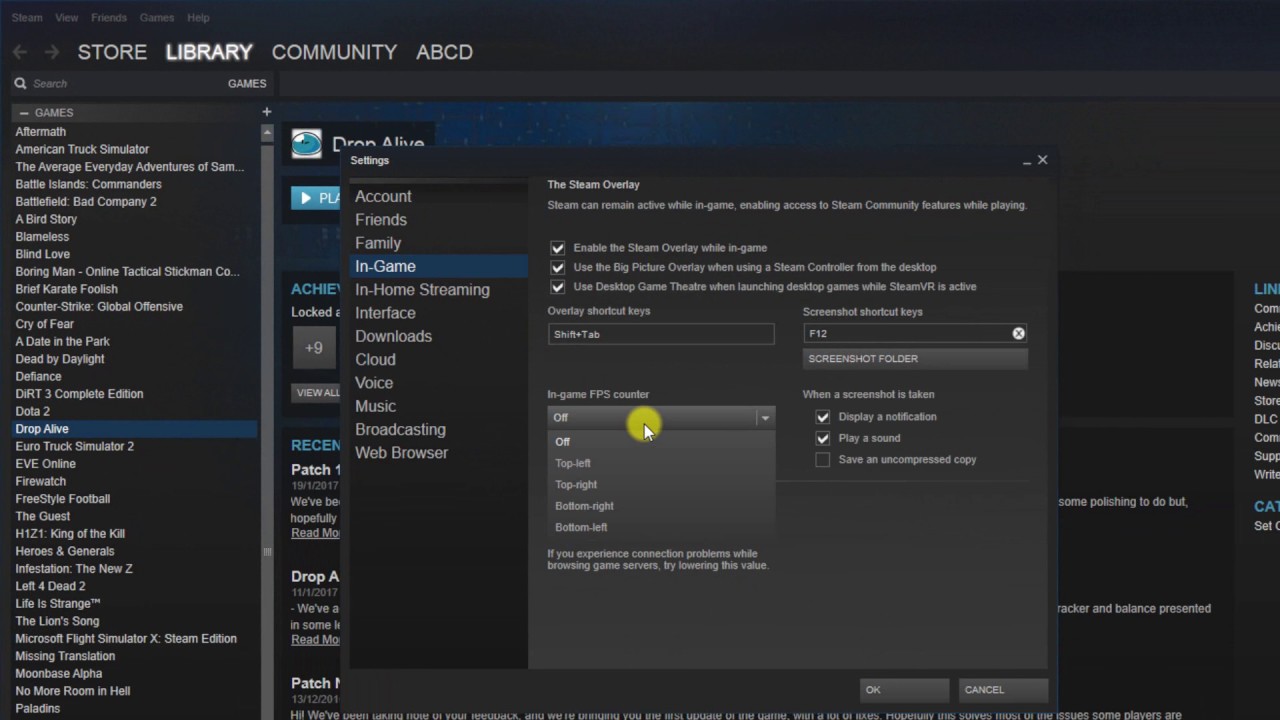The width and height of the screenshot is (1280, 720).
Task: Select Heroes & Generals in list
Action: tap(65, 551)
